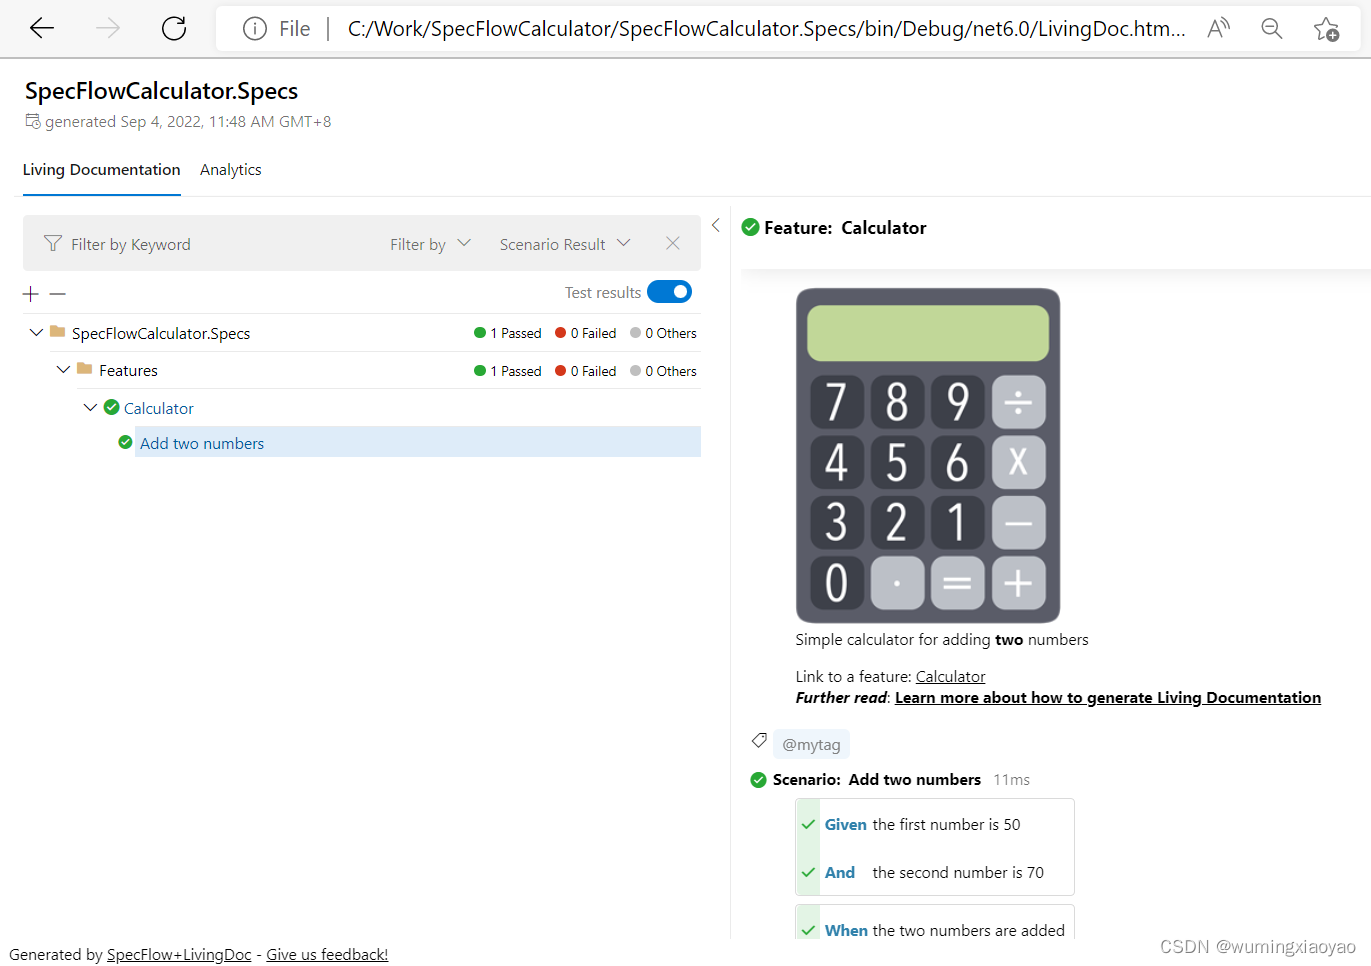This screenshot has height=966, width=1371.
Task: Click '0 Others' in SpecFlowCalculator.Specs row
Action: 663,333
